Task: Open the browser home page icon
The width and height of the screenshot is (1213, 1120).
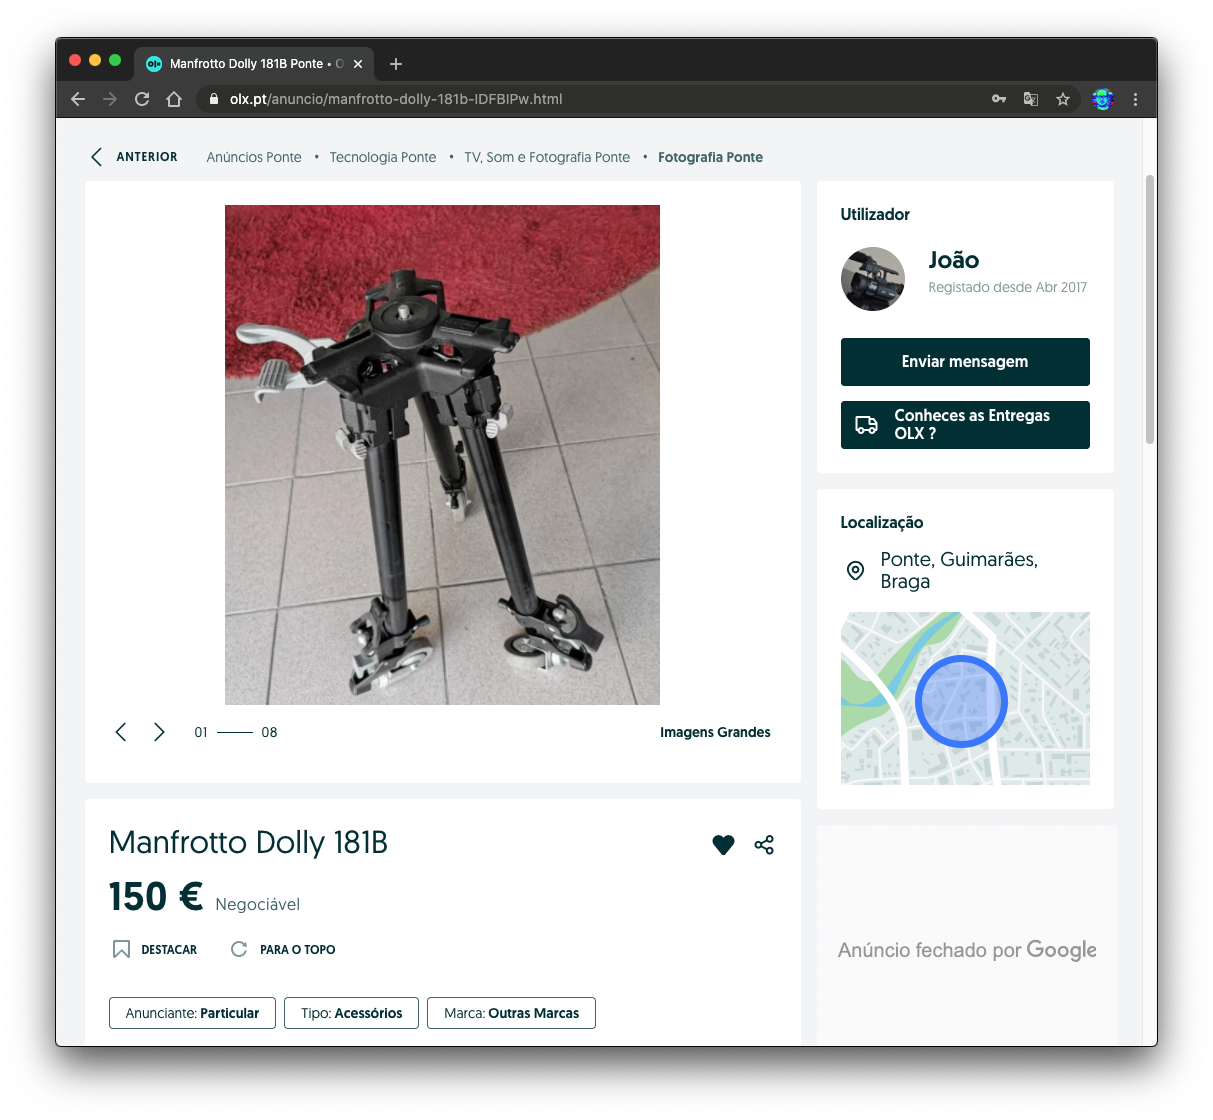Action: pyautogui.click(x=174, y=99)
